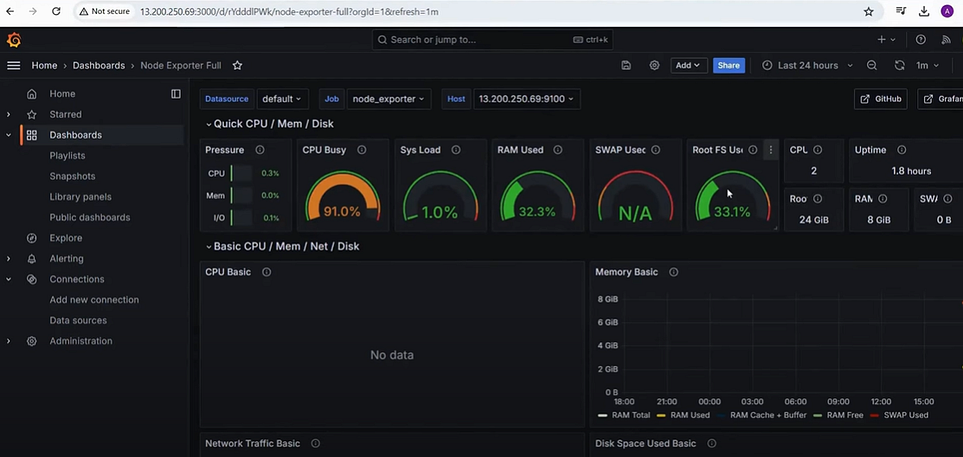Open browser downloads icon
This screenshot has height=457, width=963.
click(924, 11)
